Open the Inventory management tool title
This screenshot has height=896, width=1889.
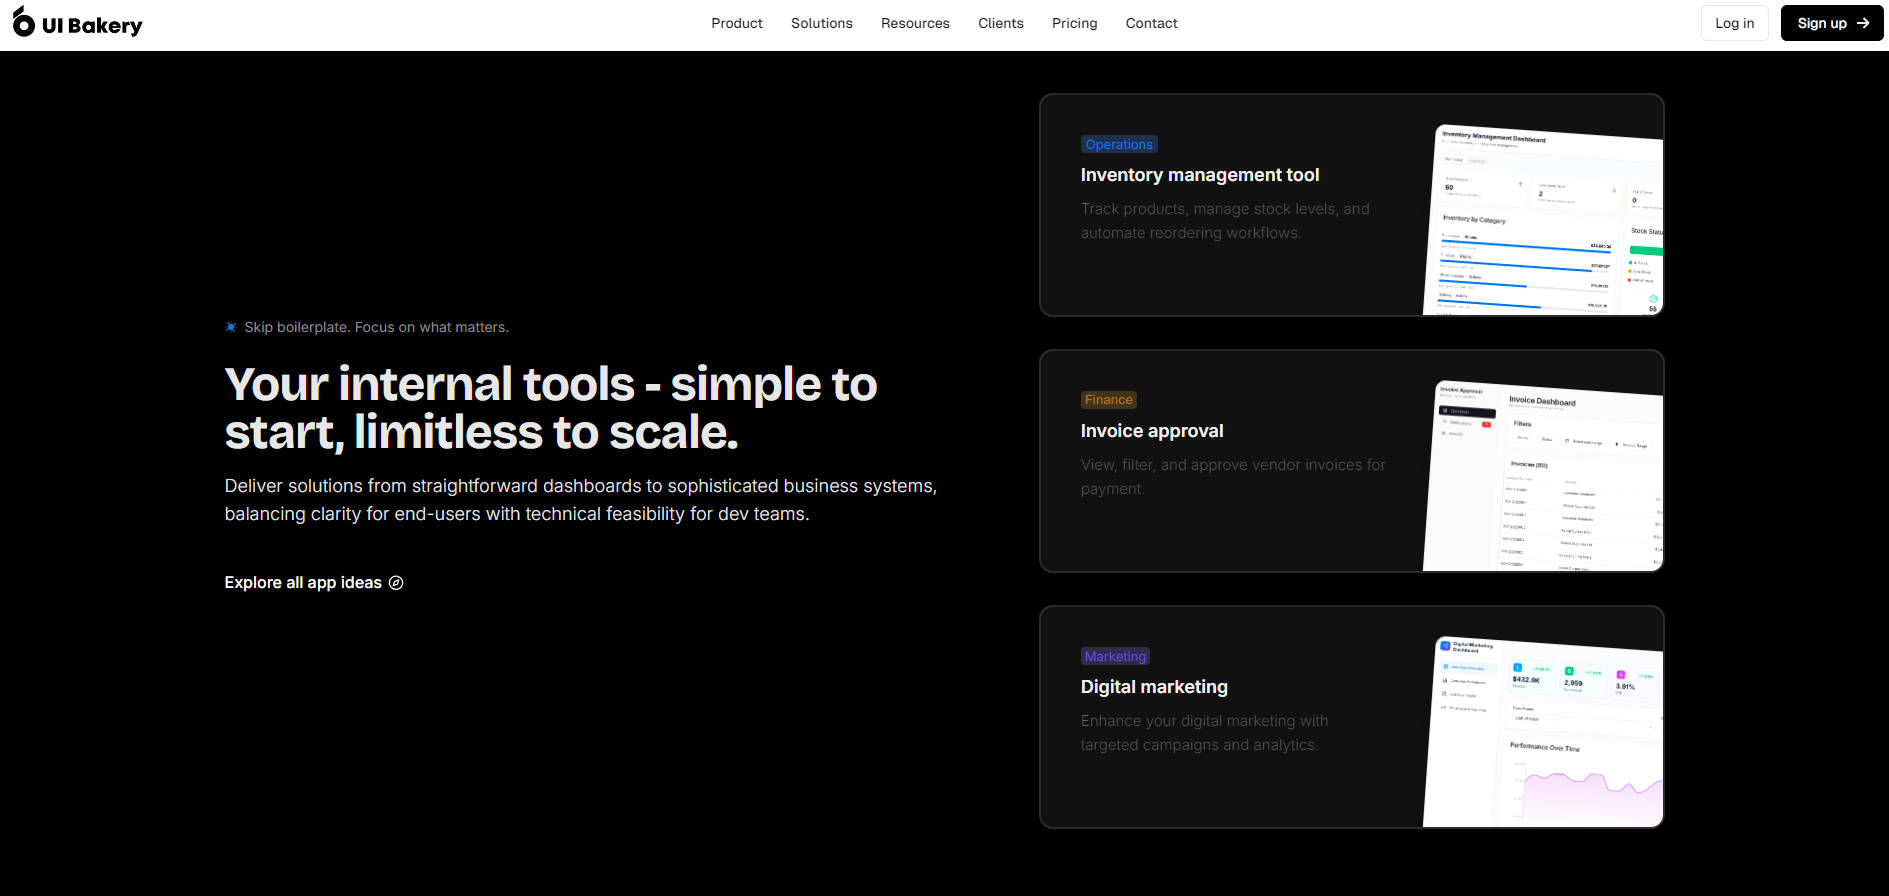pyautogui.click(x=1199, y=175)
